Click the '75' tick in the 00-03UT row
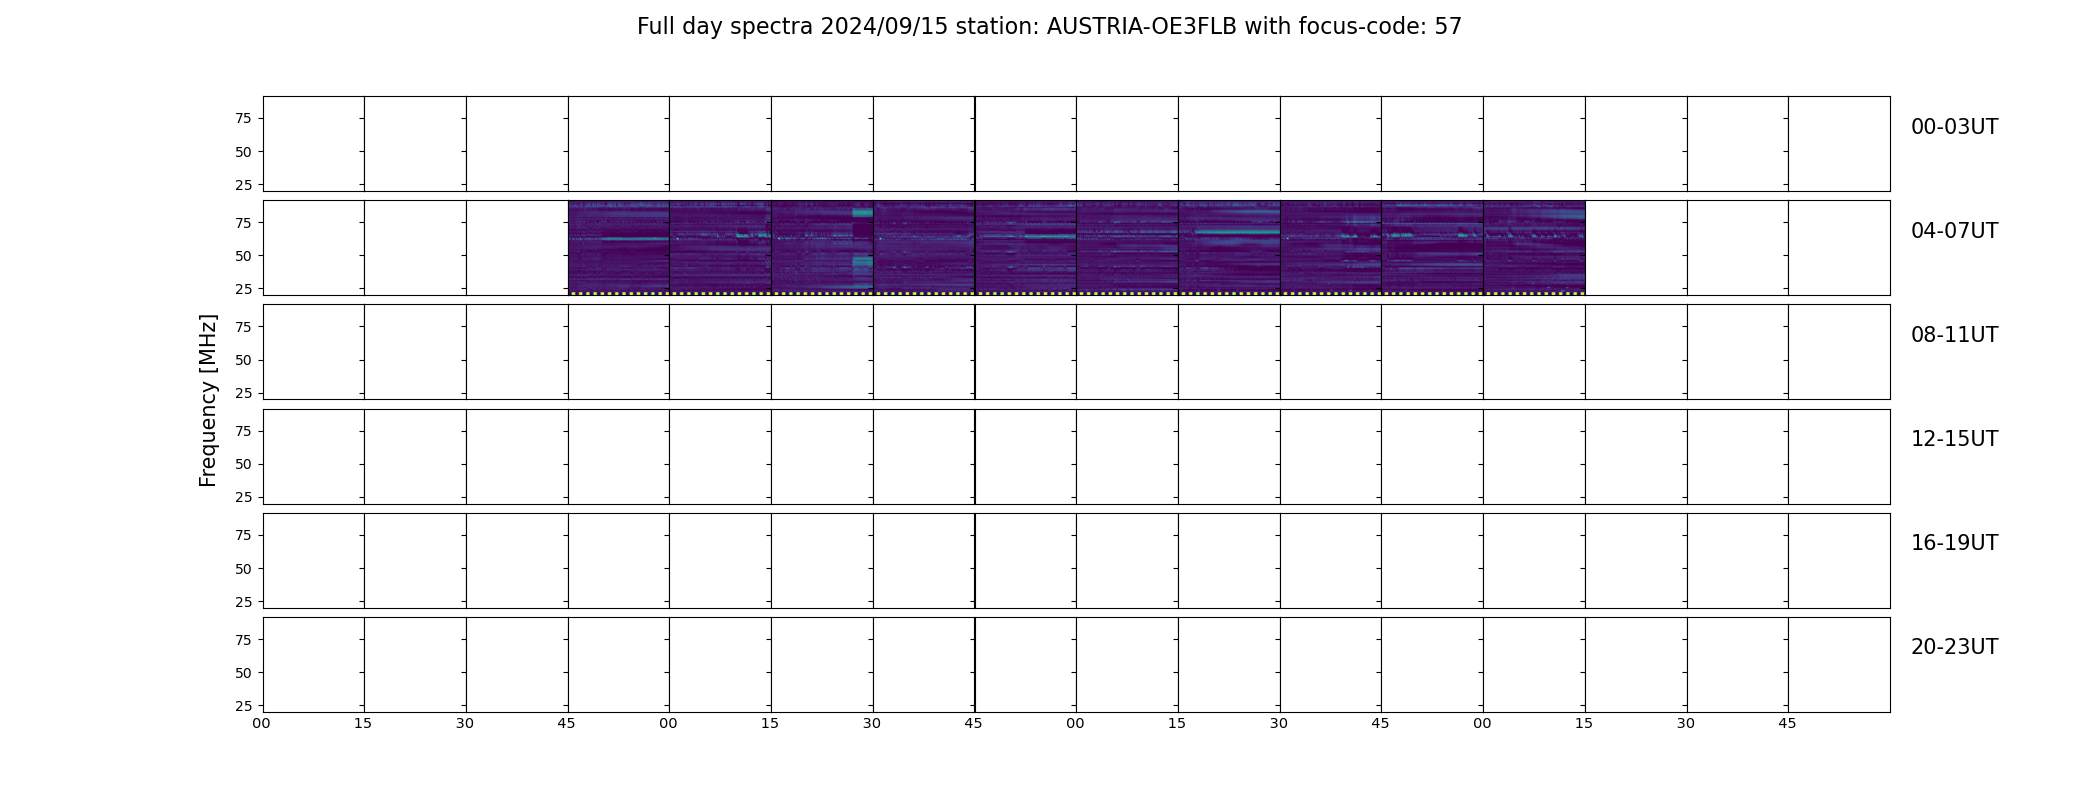This screenshot has height=800, width=2100. 243,119
